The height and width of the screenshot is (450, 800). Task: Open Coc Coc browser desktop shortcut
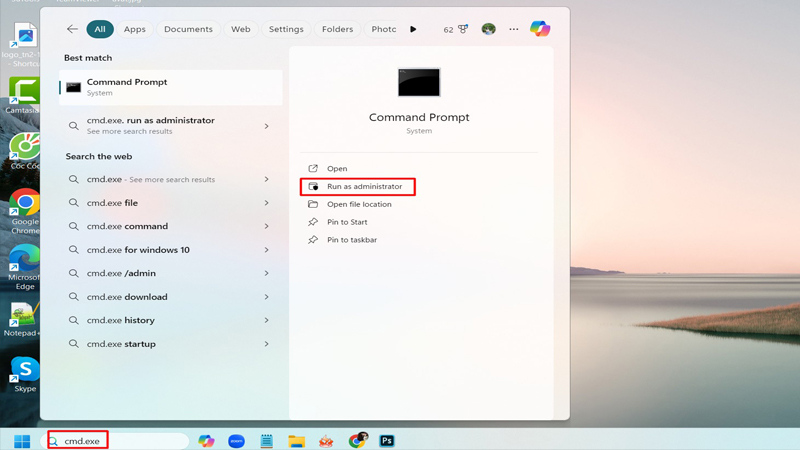point(24,151)
